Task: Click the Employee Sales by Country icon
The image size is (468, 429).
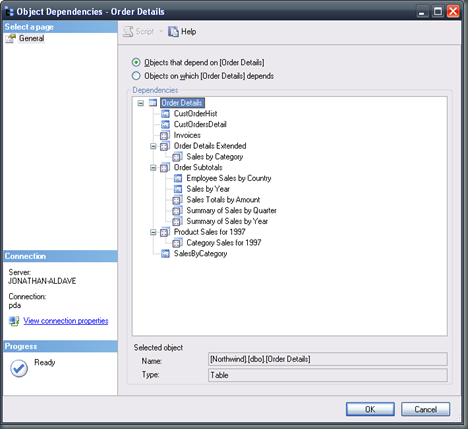Action: point(178,178)
